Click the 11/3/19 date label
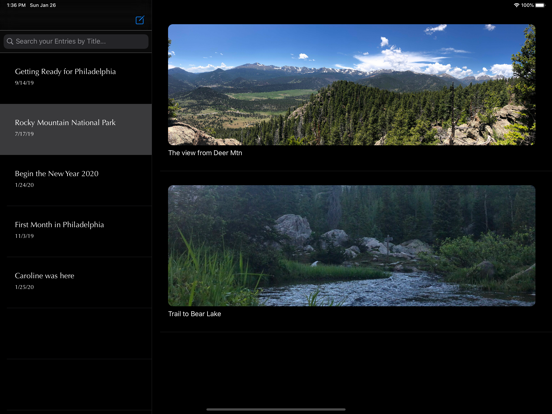Screen dimensions: 552x414 coord(24,236)
